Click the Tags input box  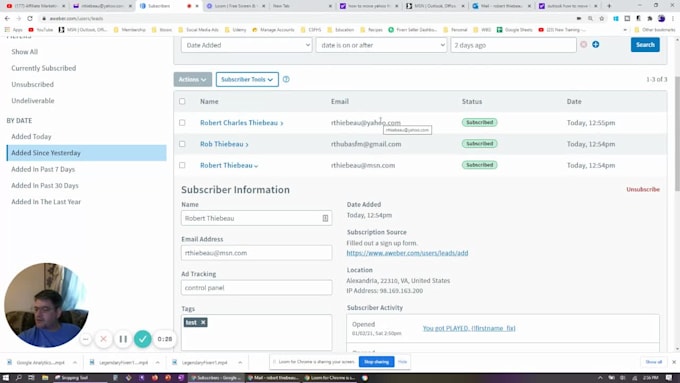tap(257, 333)
